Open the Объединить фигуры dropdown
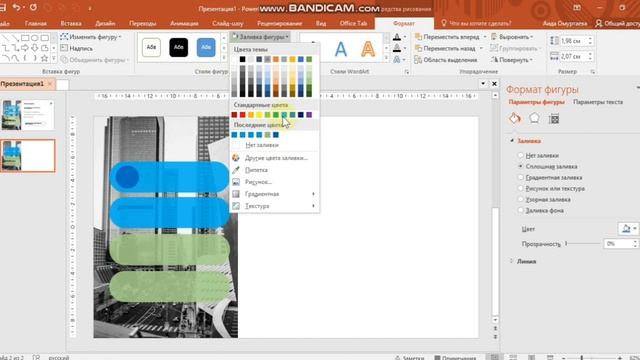Screen dimensions: 640x360 (x=95, y=60)
